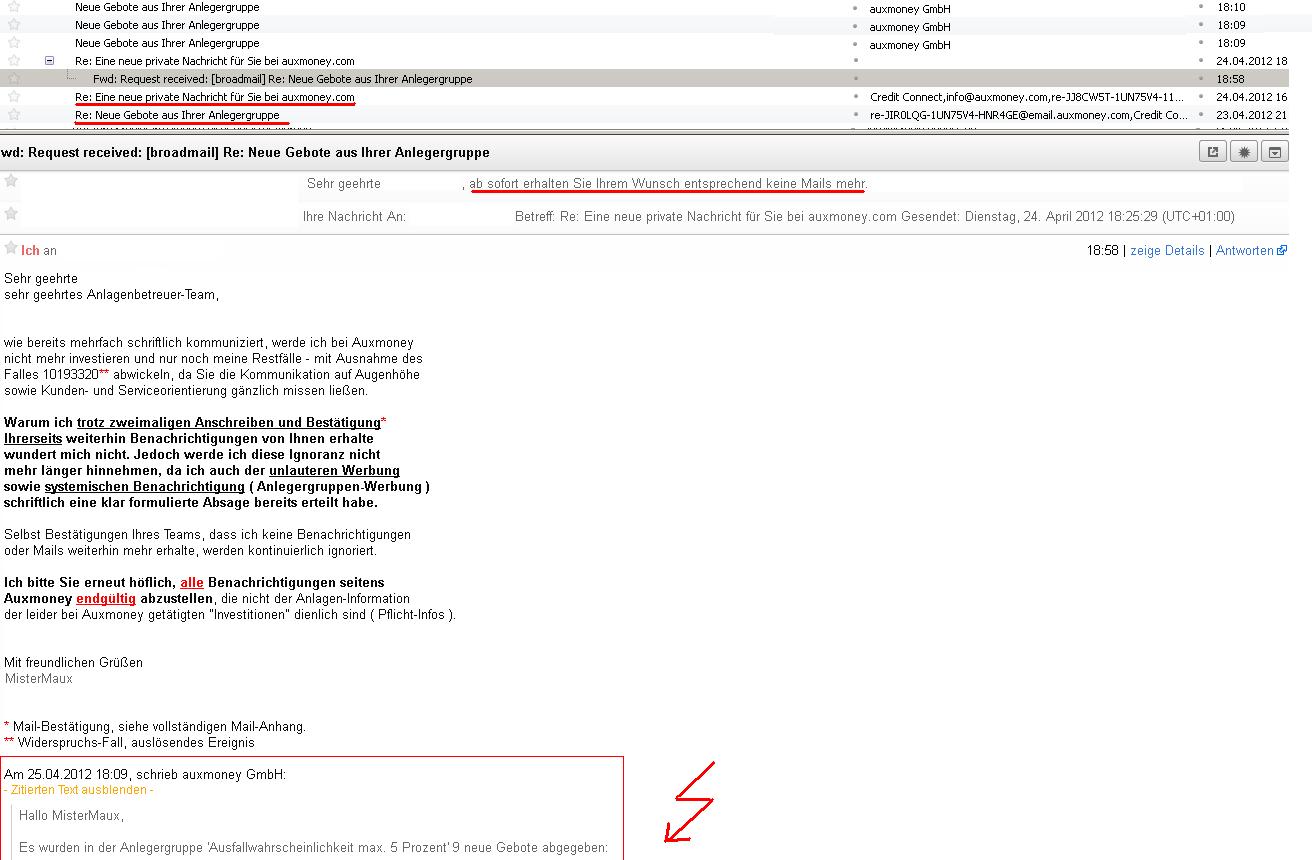
Task: Open the message options dropdown arrow button
Action: (x=1275, y=152)
